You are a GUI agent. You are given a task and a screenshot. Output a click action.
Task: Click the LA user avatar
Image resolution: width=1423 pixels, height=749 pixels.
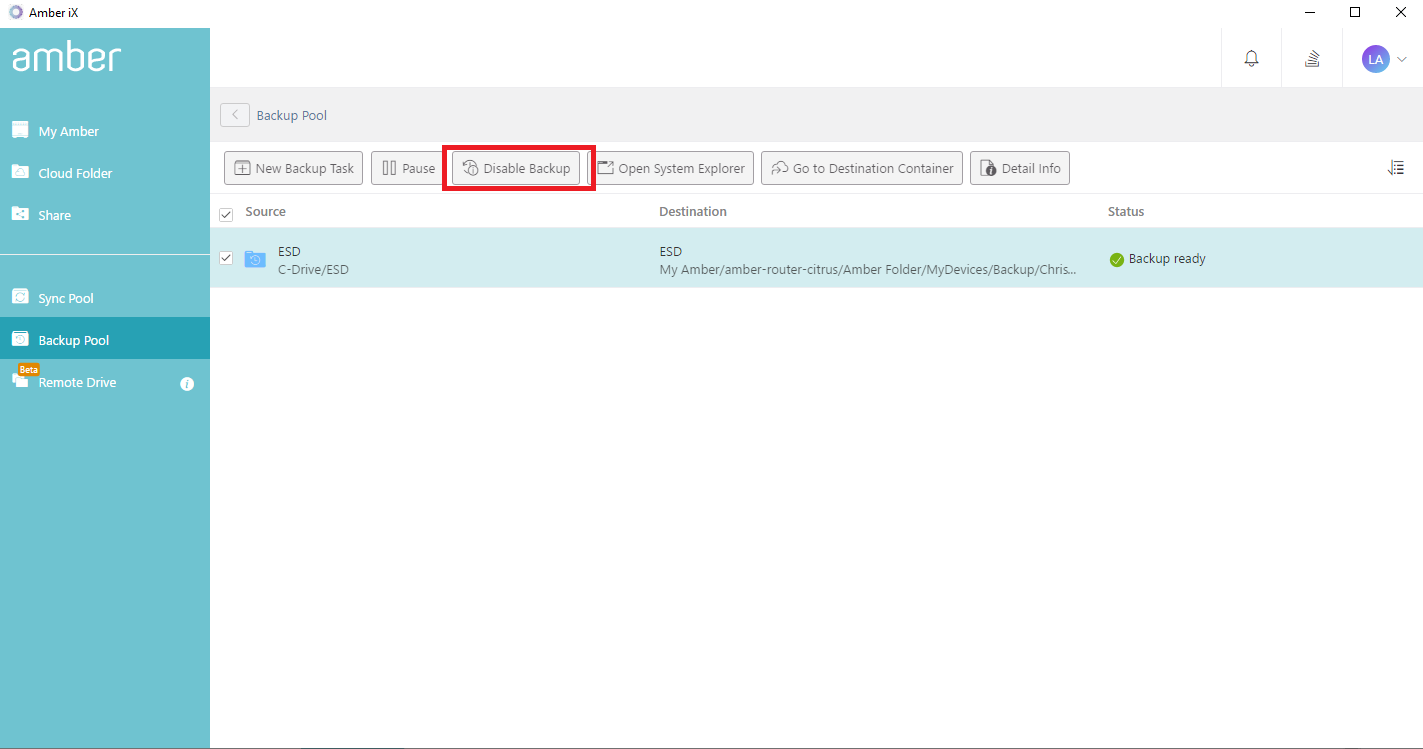(x=1376, y=59)
